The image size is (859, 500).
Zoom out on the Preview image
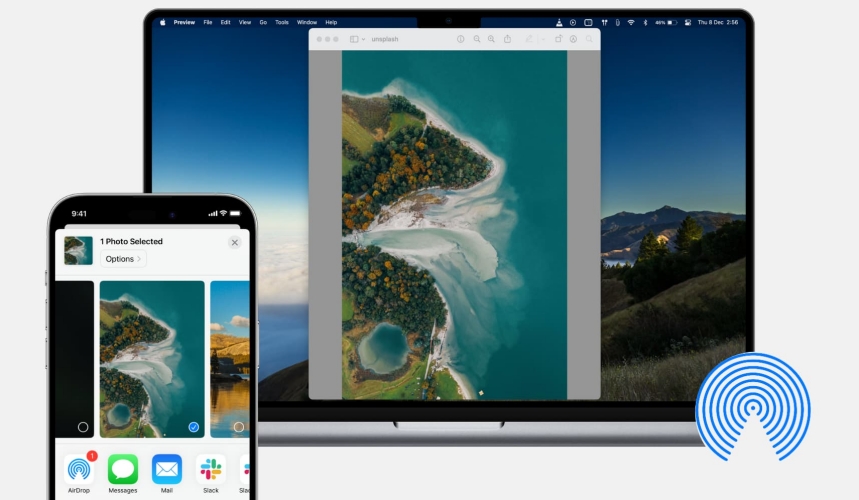(477, 39)
